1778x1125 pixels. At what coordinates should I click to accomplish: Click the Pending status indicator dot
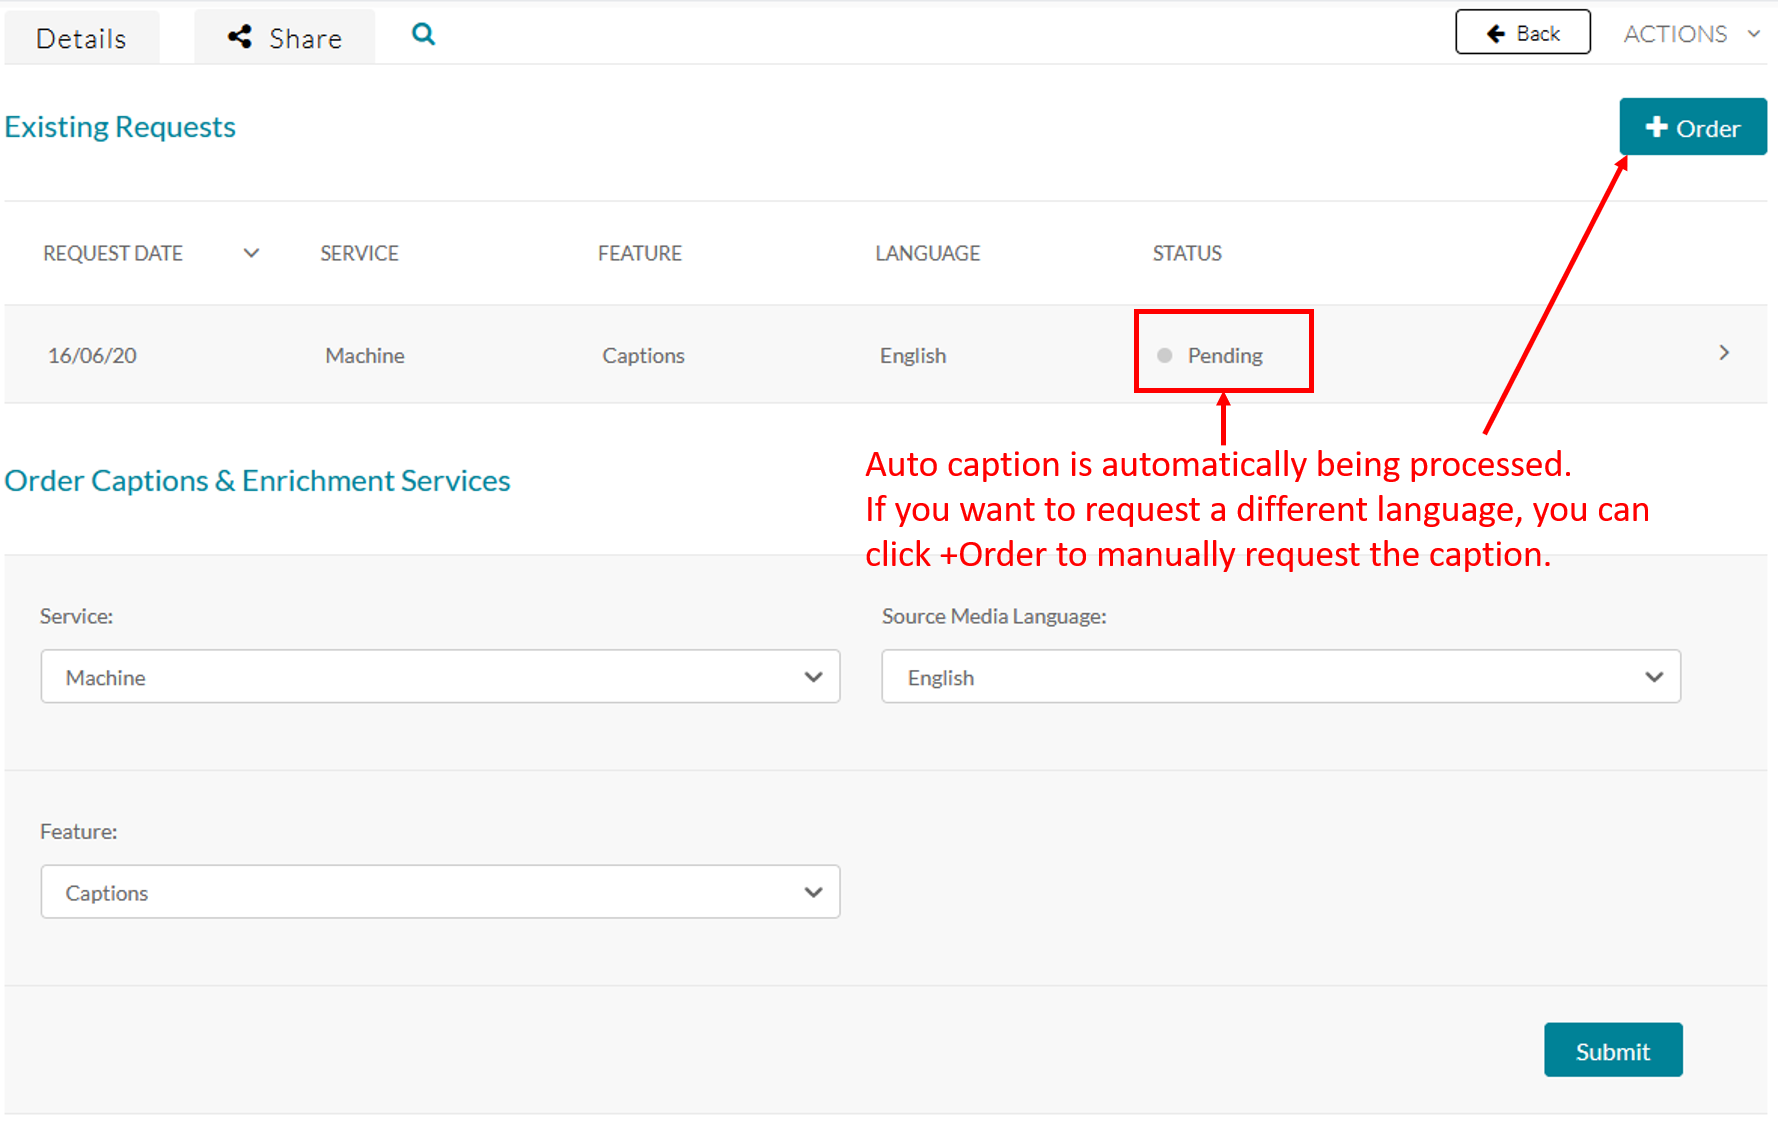[x=1164, y=355]
